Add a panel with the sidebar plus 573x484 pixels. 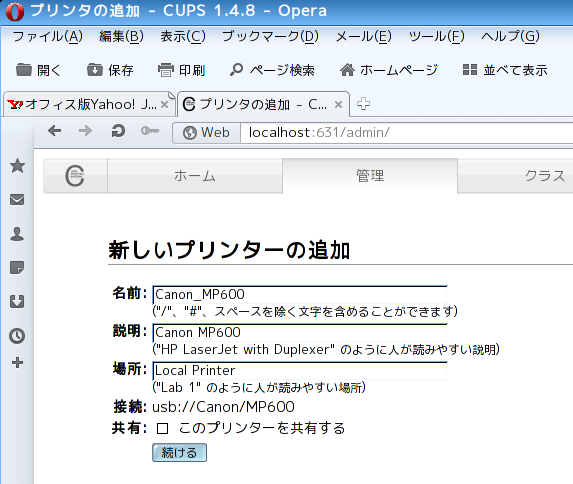[x=17, y=363]
